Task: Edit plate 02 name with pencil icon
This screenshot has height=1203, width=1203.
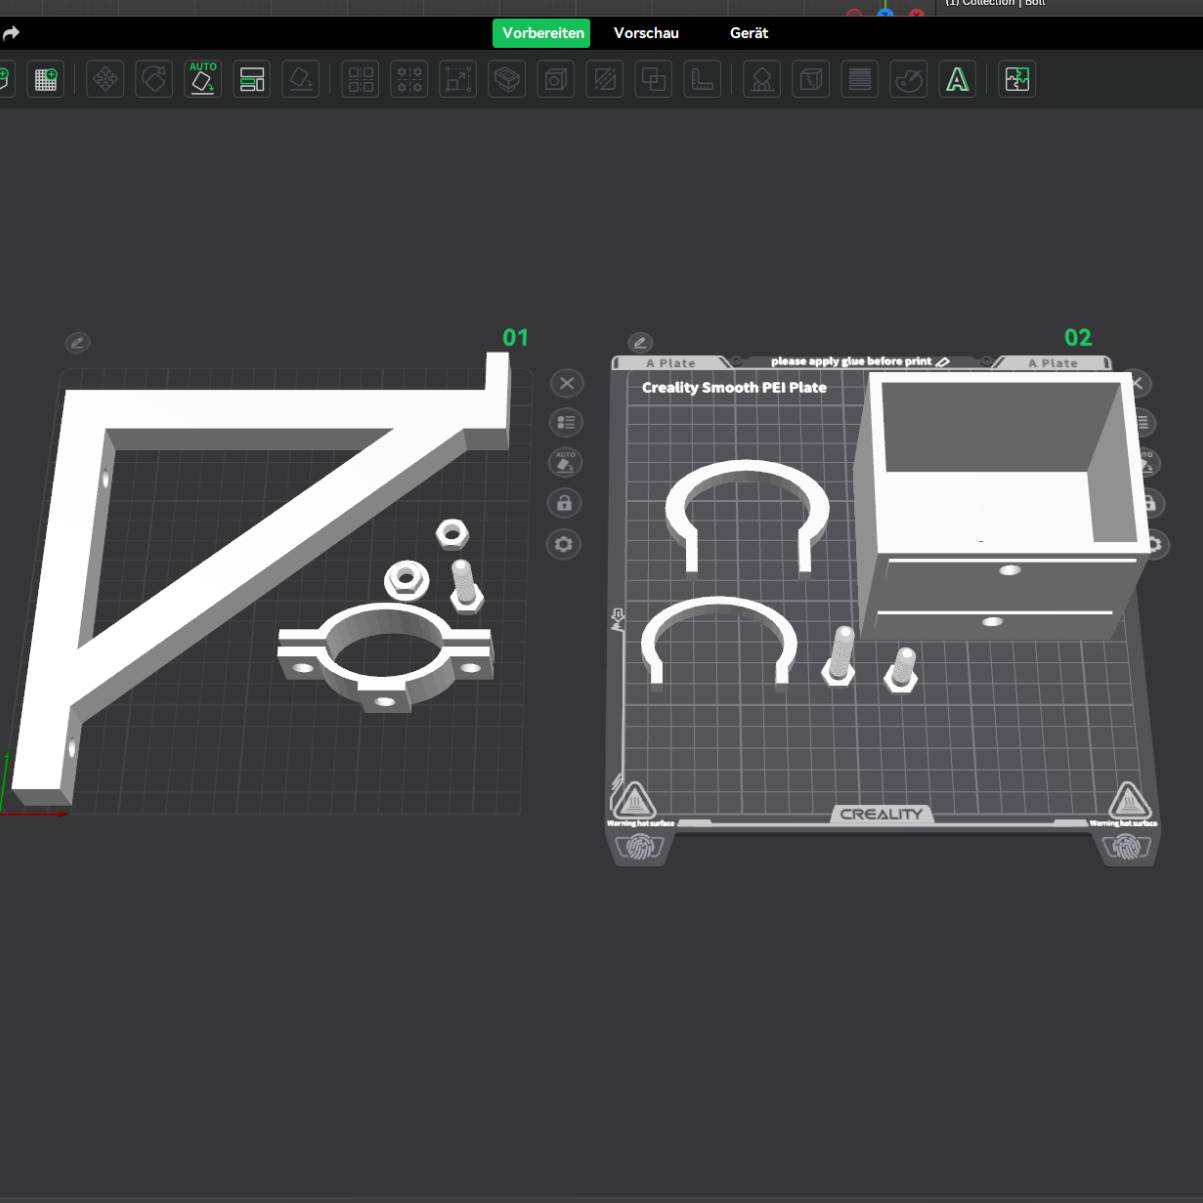Action: pos(640,343)
